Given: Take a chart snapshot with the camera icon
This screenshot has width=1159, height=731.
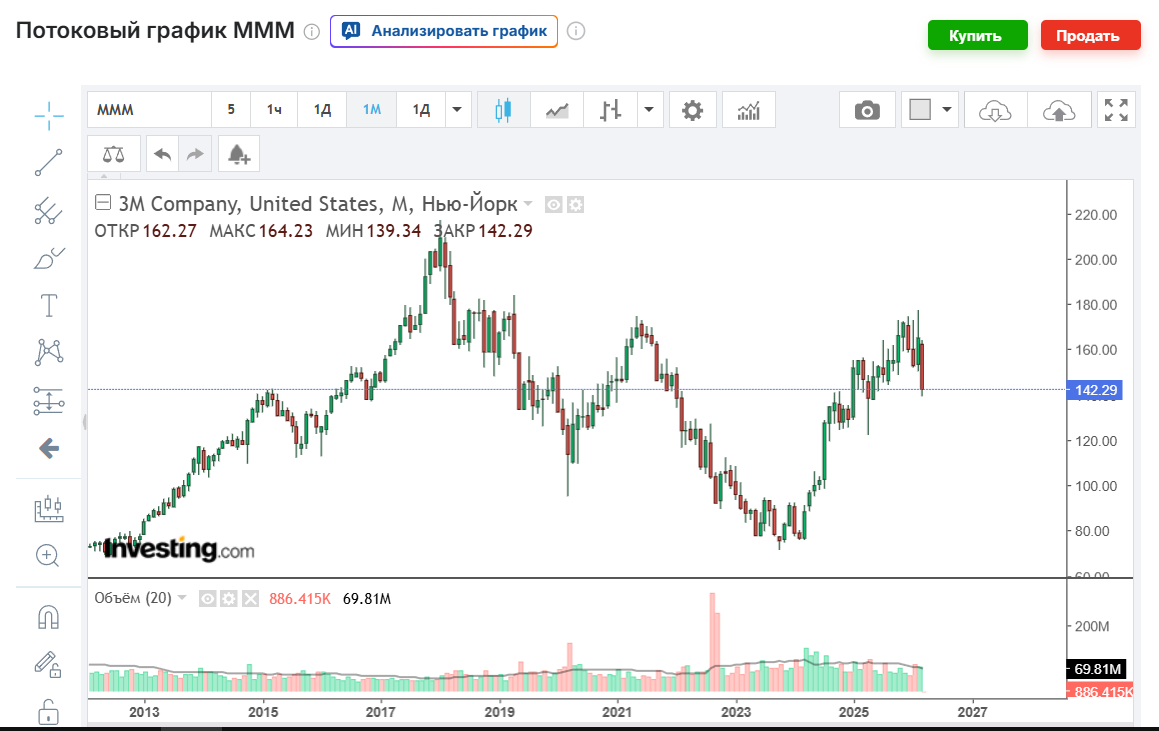Looking at the screenshot, I should coord(866,109).
